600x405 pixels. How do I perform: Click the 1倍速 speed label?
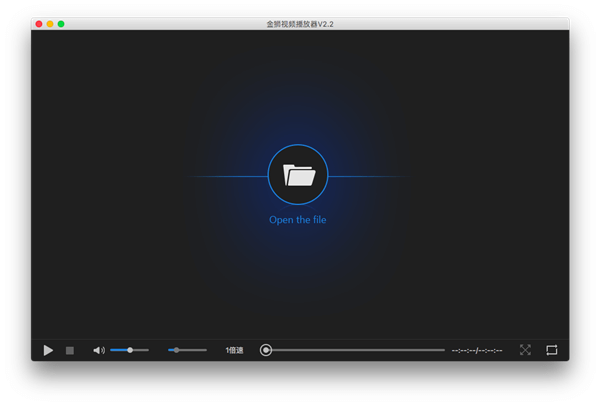coord(234,350)
